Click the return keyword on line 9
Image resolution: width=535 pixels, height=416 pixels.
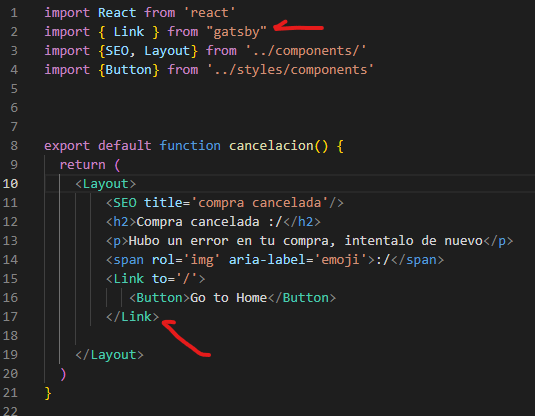83,165
